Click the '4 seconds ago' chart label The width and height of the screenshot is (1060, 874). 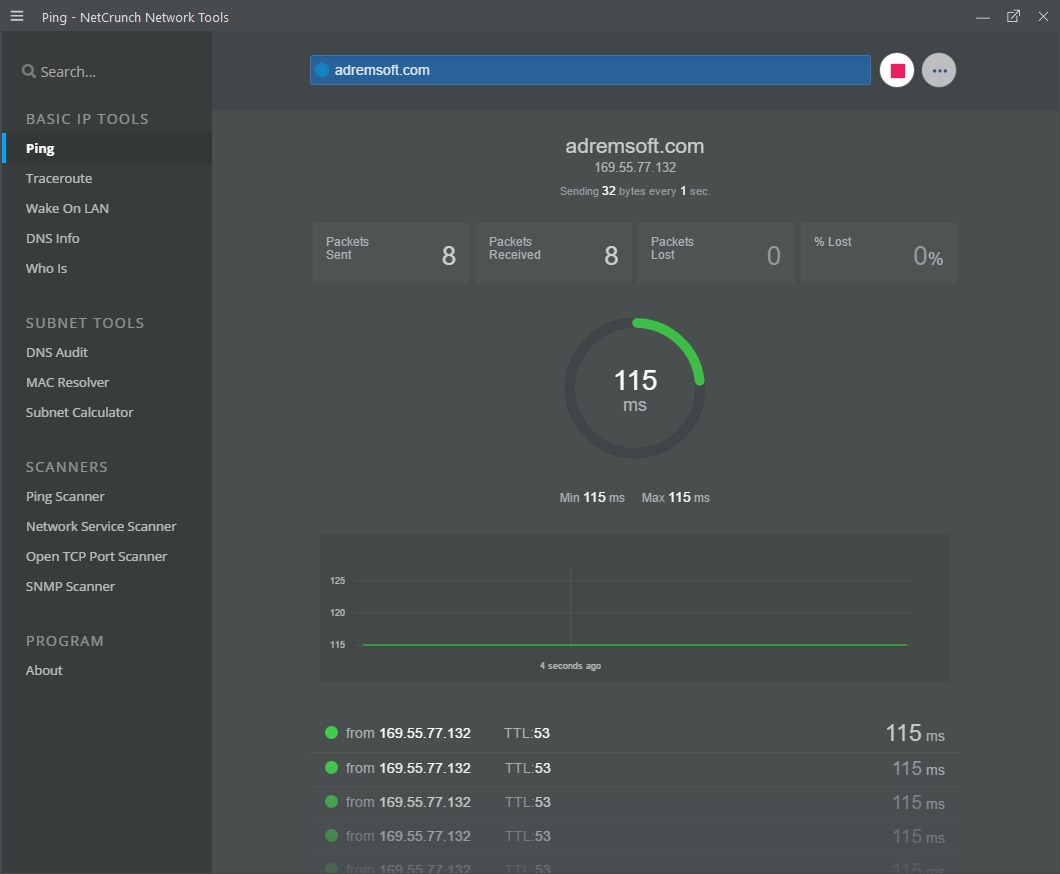point(571,666)
